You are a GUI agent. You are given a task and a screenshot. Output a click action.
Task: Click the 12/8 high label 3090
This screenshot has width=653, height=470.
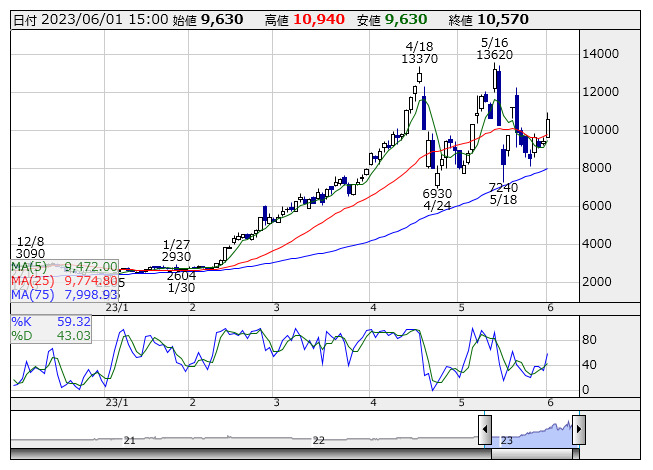(x=30, y=254)
